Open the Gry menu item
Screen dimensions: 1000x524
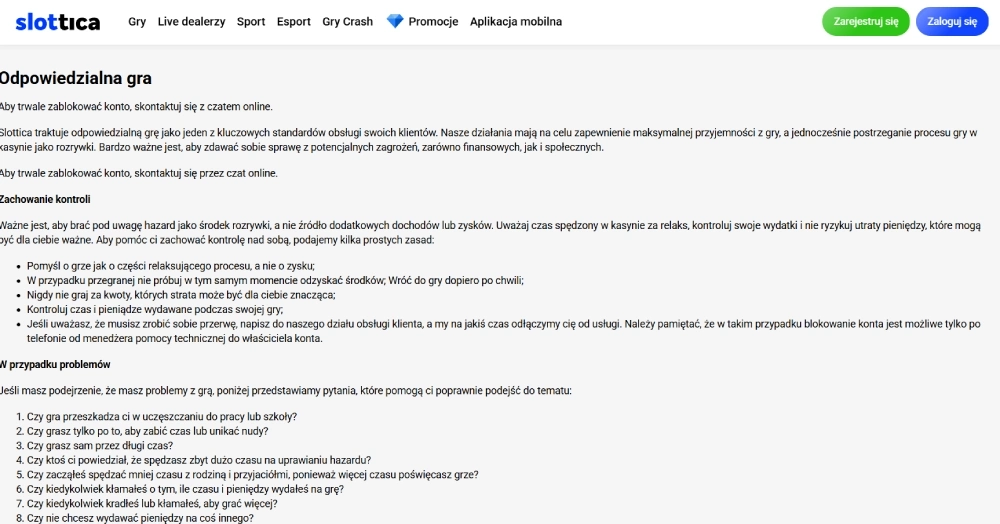(137, 22)
